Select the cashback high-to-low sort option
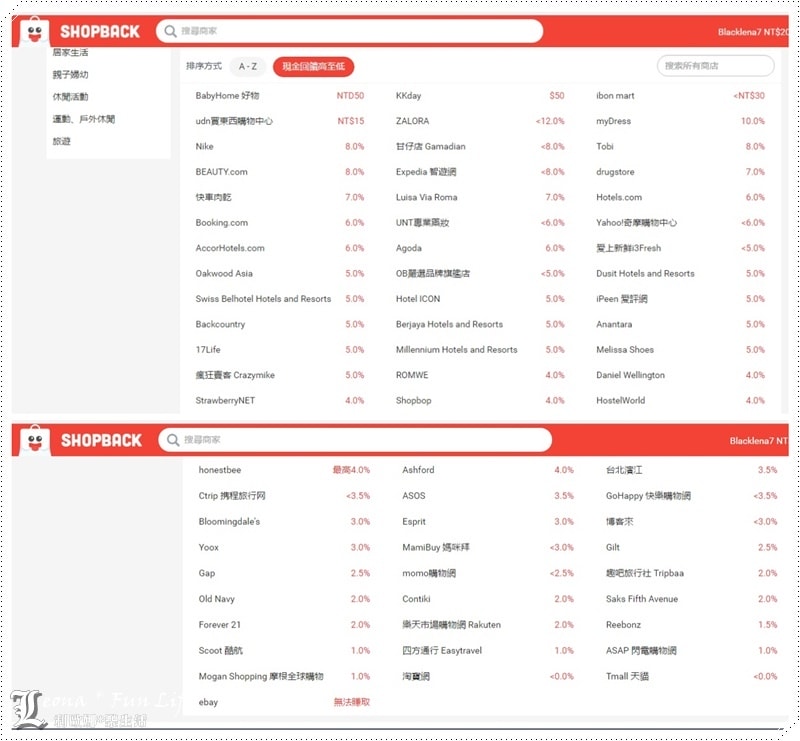Screen dimensions: 800x741 pos(313,67)
